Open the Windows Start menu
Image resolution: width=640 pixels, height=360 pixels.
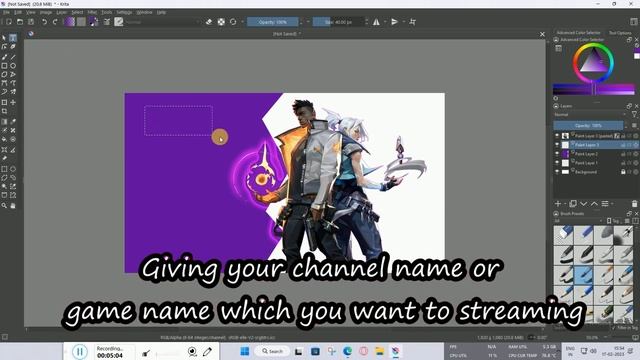tap(244, 351)
